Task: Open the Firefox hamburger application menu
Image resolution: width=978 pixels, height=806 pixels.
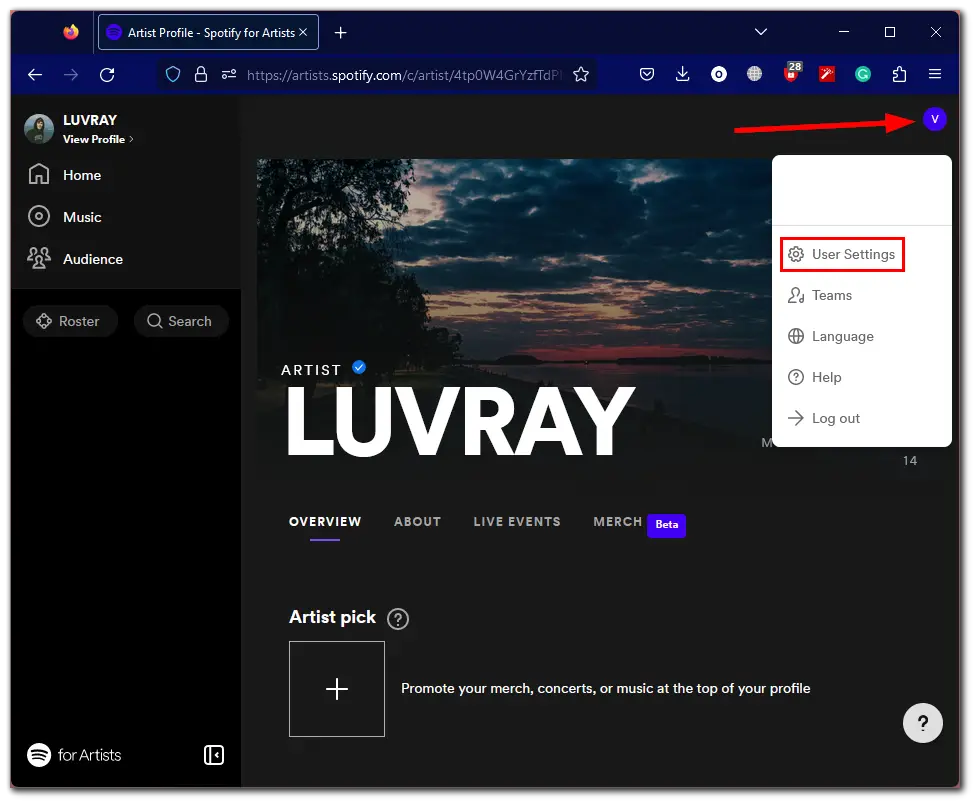Action: point(934,74)
